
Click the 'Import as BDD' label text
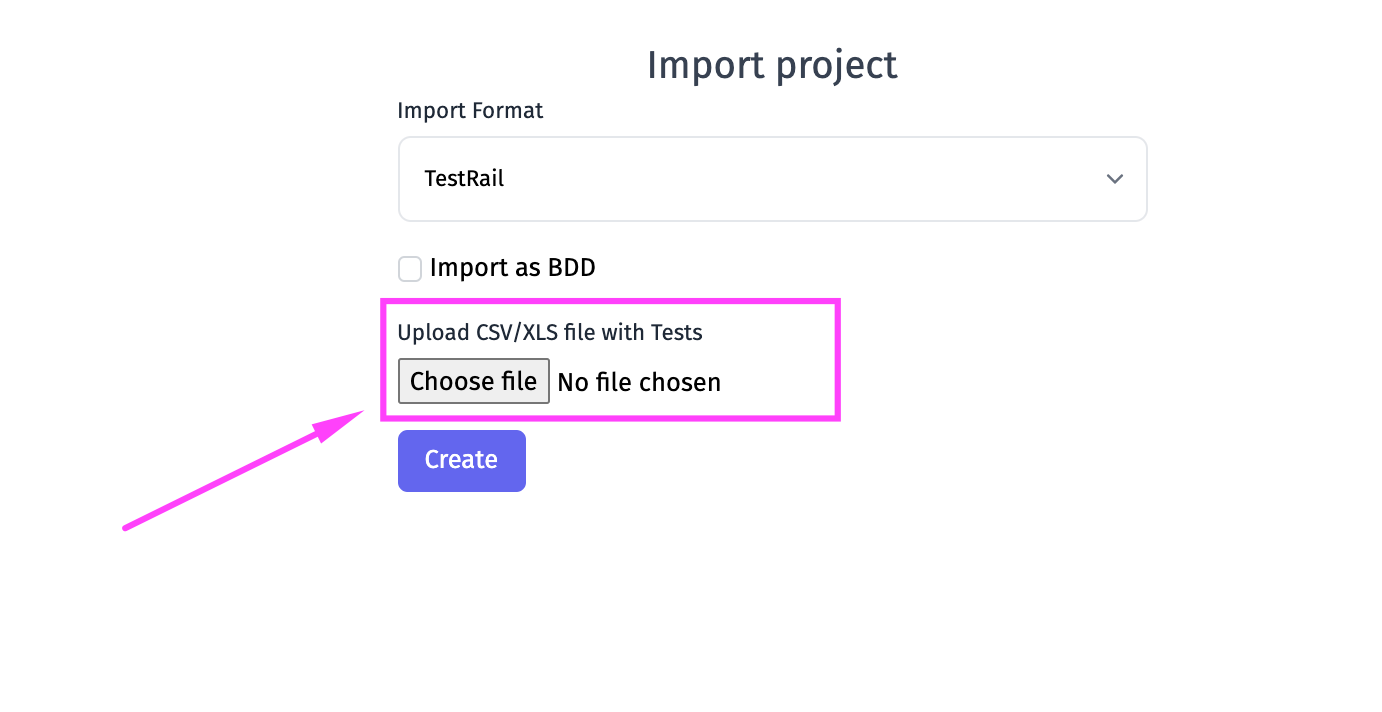pos(513,268)
